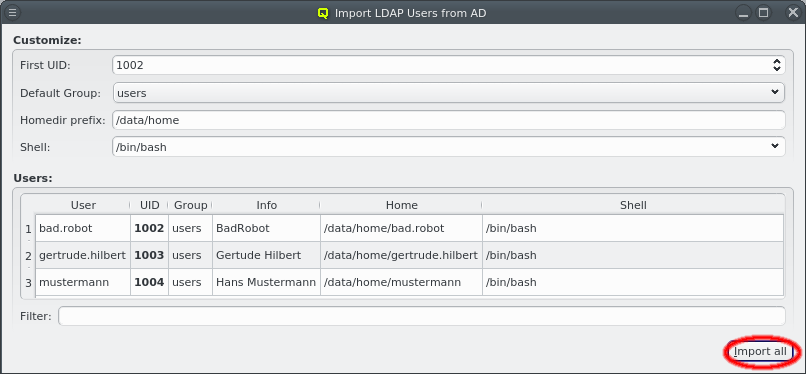Click the /bin/bash shell cell for mustermann
The height and width of the screenshot is (374, 806).
633,282
